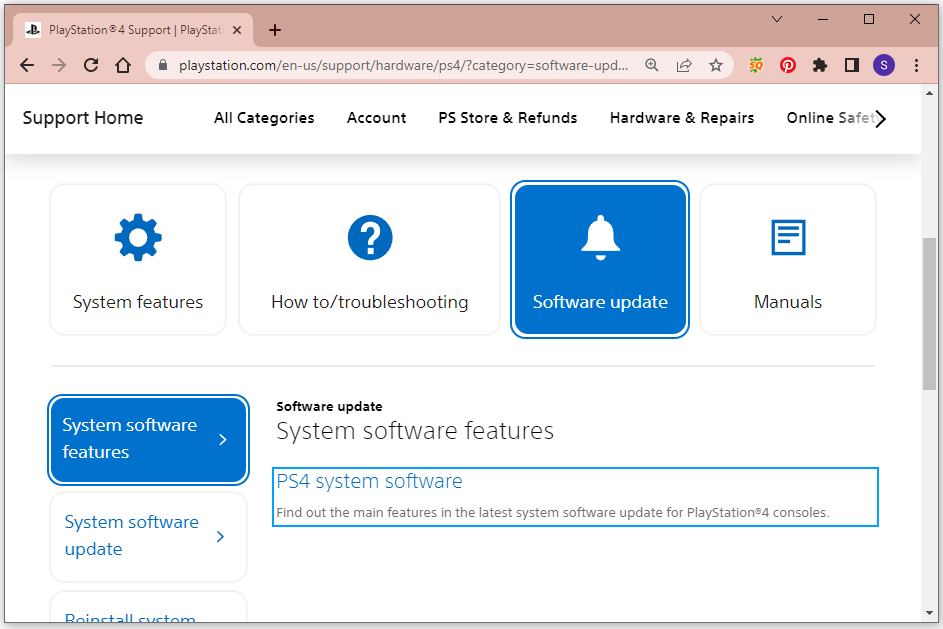Open Reinstall system sidebar item
The height and width of the screenshot is (629, 943).
point(149,607)
